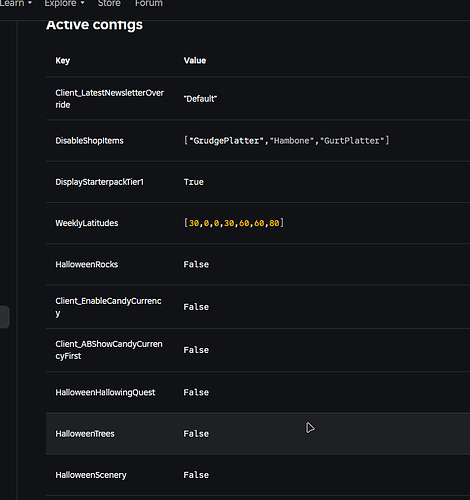
Task: Click the False value of HalloweenTrees
Action: pyautogui.click(x=196, y=434)
